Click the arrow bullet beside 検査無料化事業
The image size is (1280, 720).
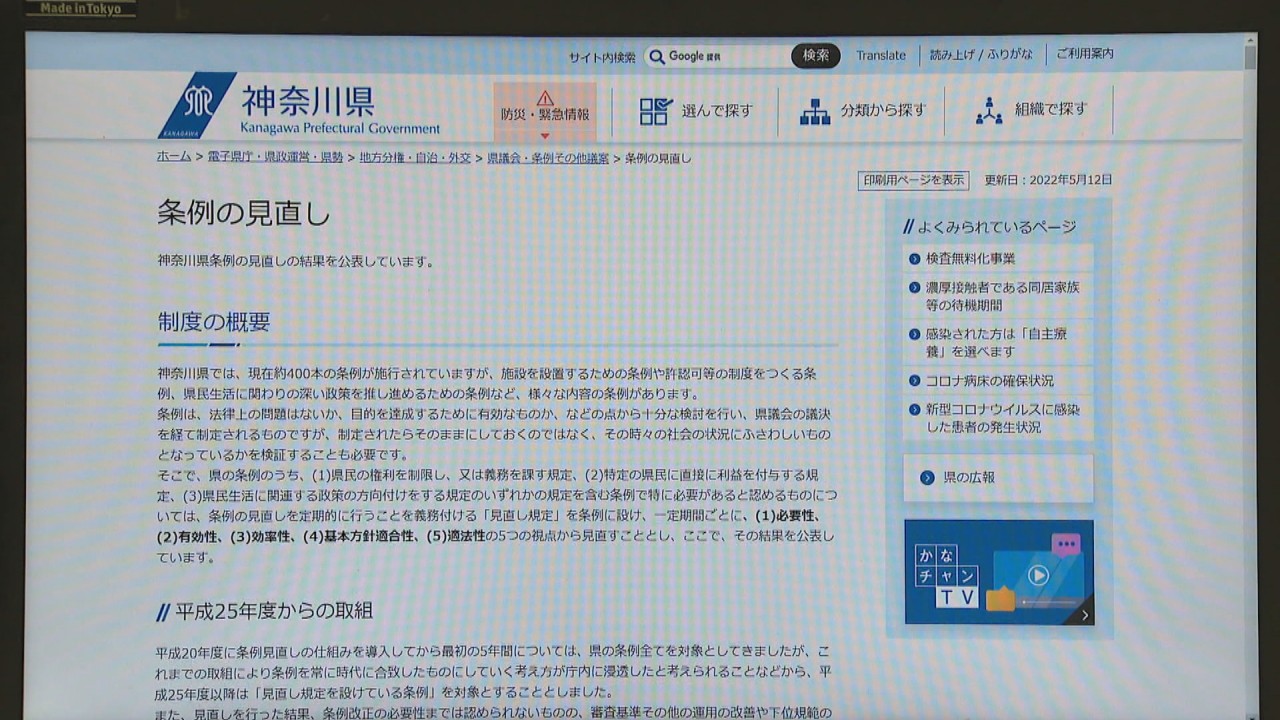[x=914, y=259]
